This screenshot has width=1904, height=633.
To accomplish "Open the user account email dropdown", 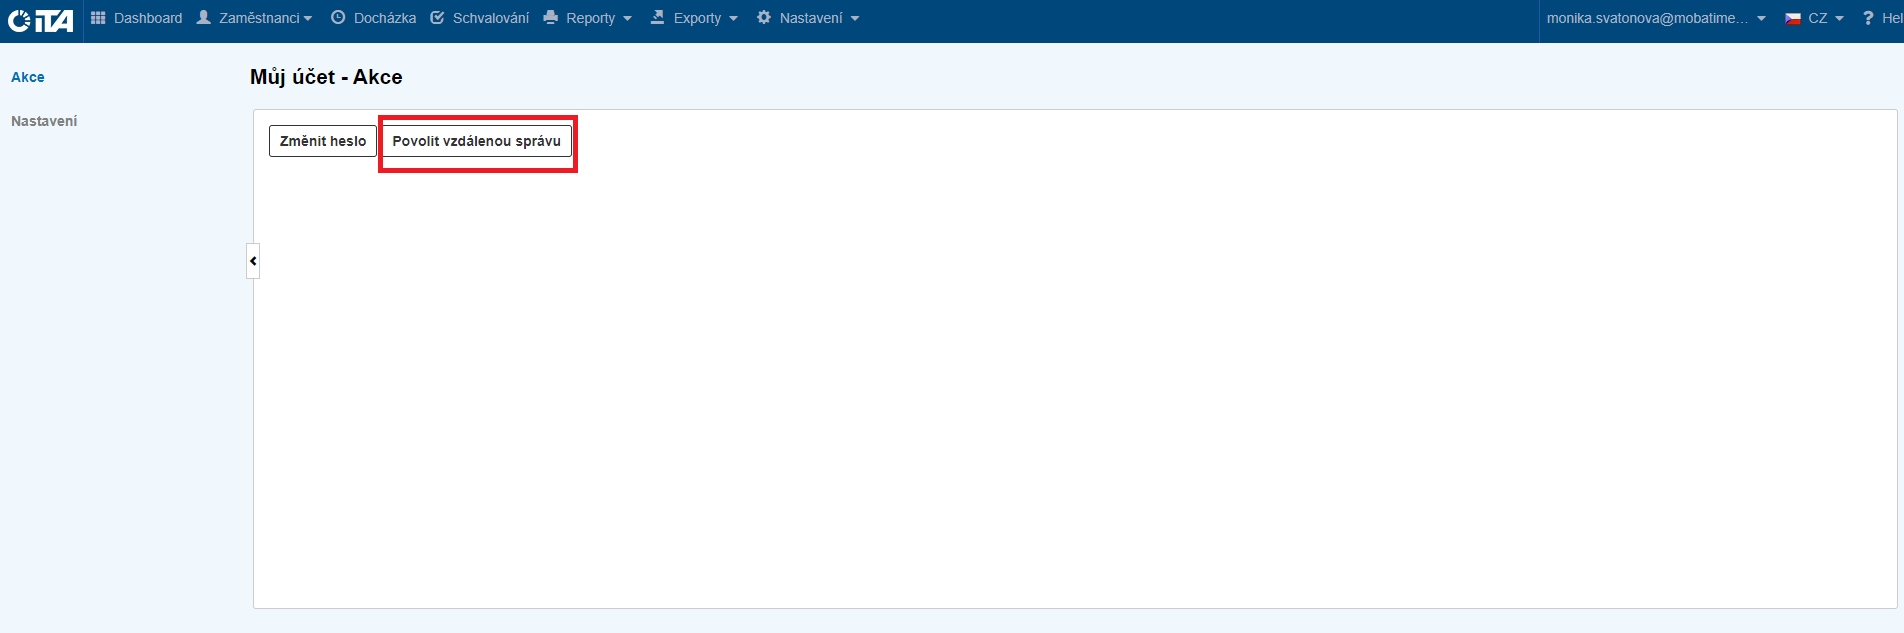I will pos(1655,18).
